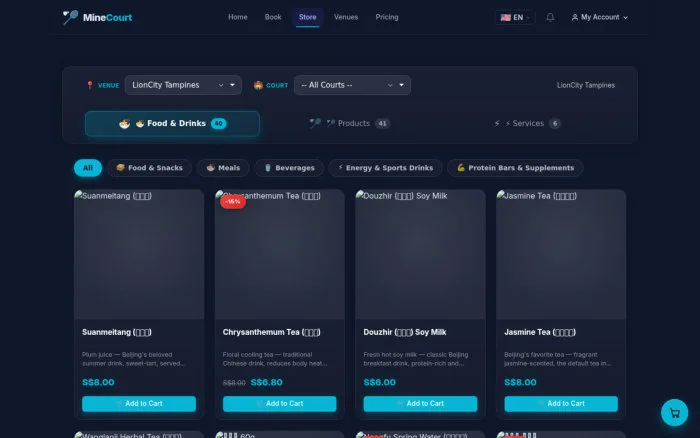
Task: Filter by Beverages category
Action: pyautogui.click(x=289, y=168)
